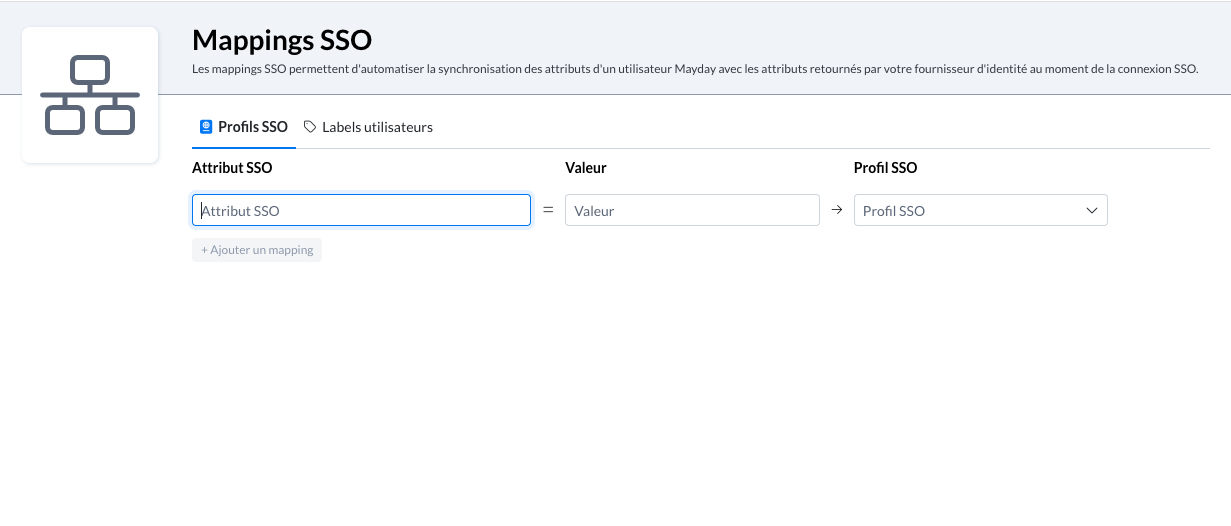Click the tag icon beside Labels utilisateurs
Image resolution: width=1231 pixels, height=526 pixels.
[310, 127]
